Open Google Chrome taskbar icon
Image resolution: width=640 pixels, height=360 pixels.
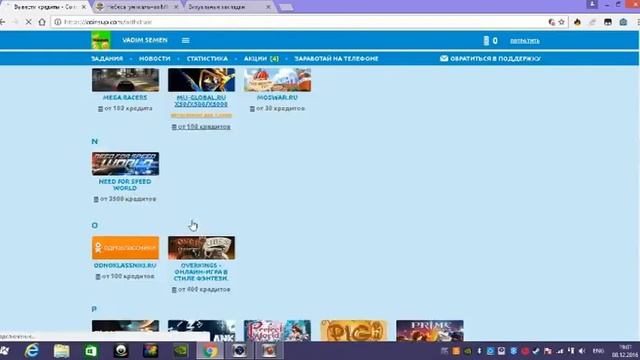pos(210,351)
